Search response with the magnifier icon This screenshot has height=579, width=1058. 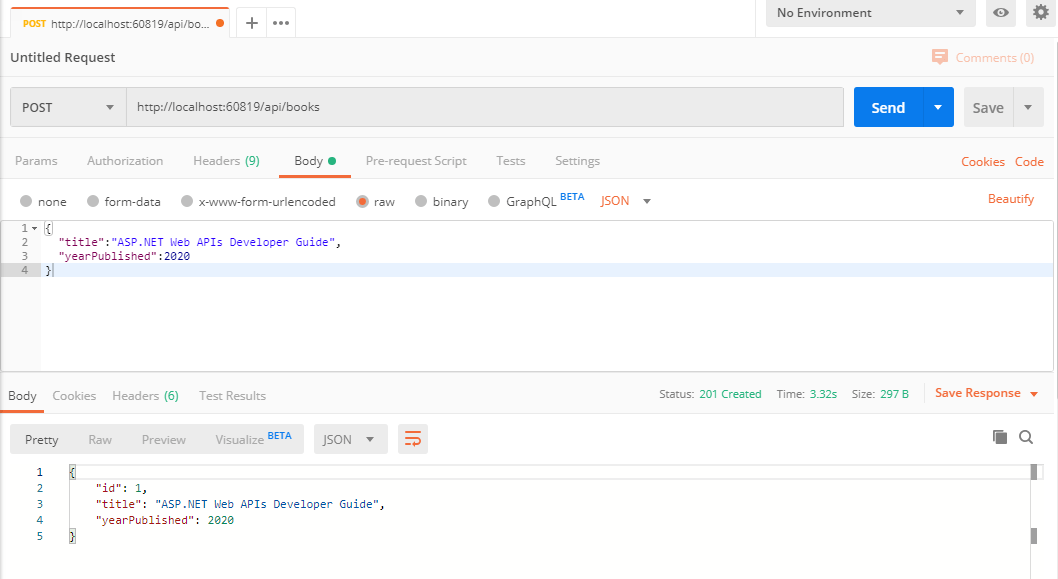pos(1026,437)
